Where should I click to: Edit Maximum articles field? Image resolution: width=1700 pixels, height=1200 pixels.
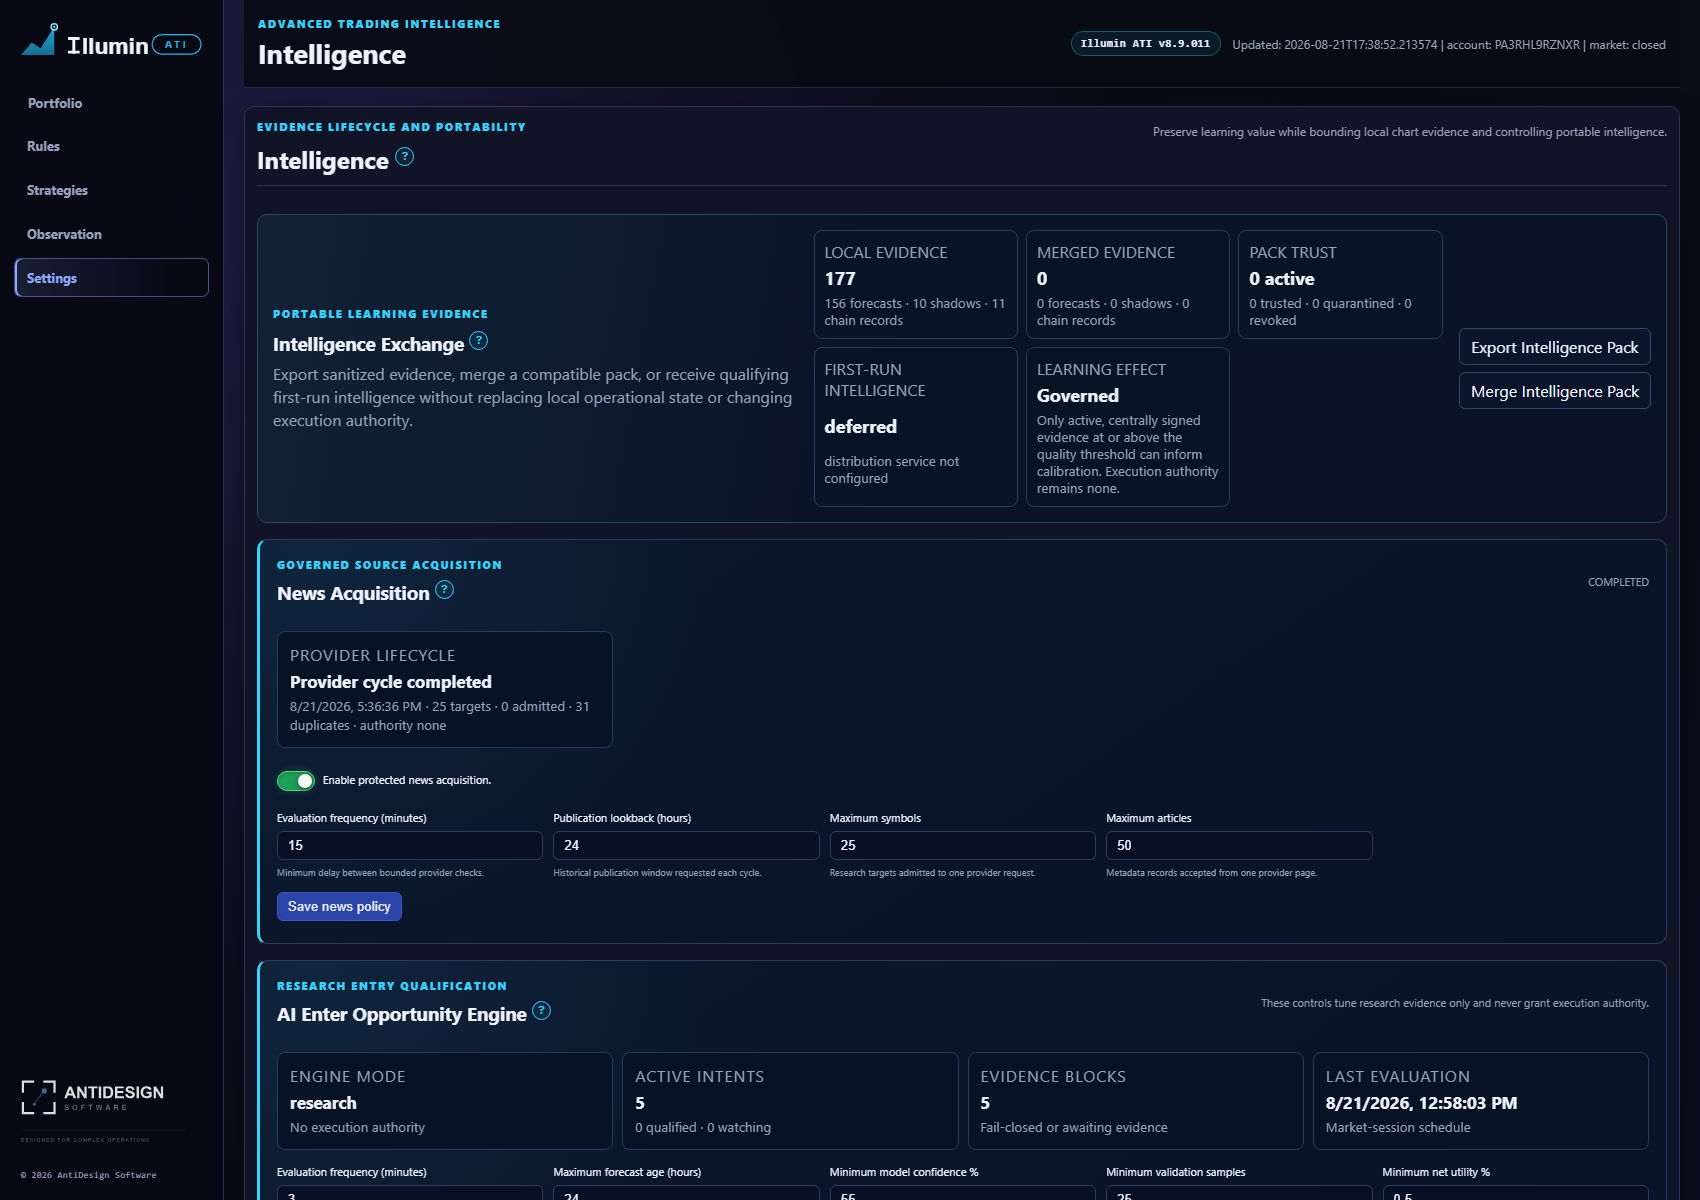(1239, 846)
